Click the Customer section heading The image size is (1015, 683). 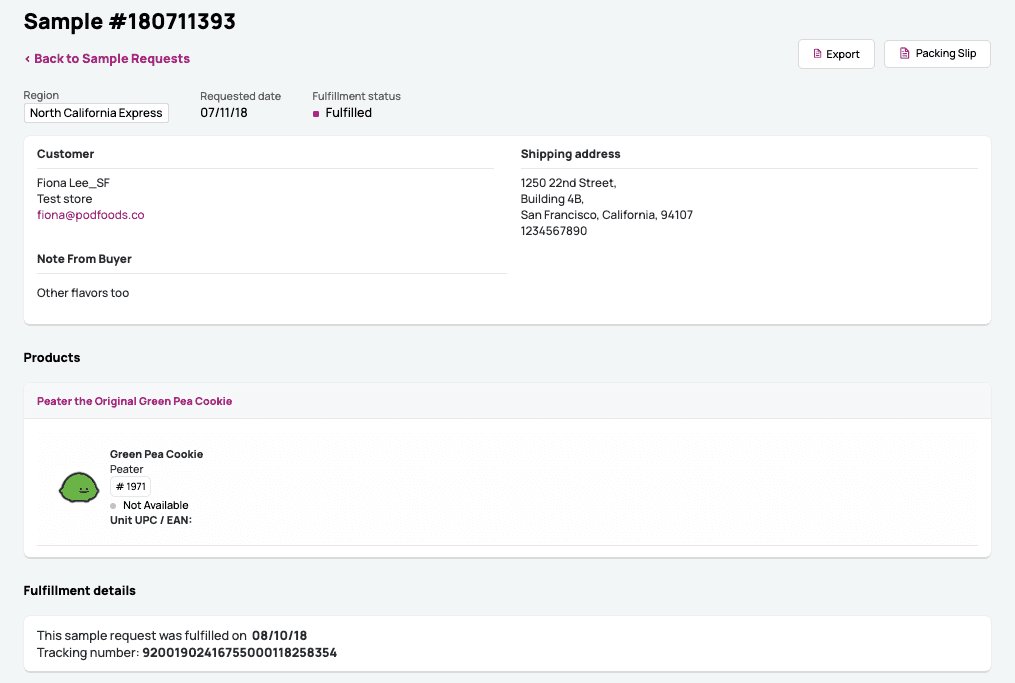(x=65, y=154)
